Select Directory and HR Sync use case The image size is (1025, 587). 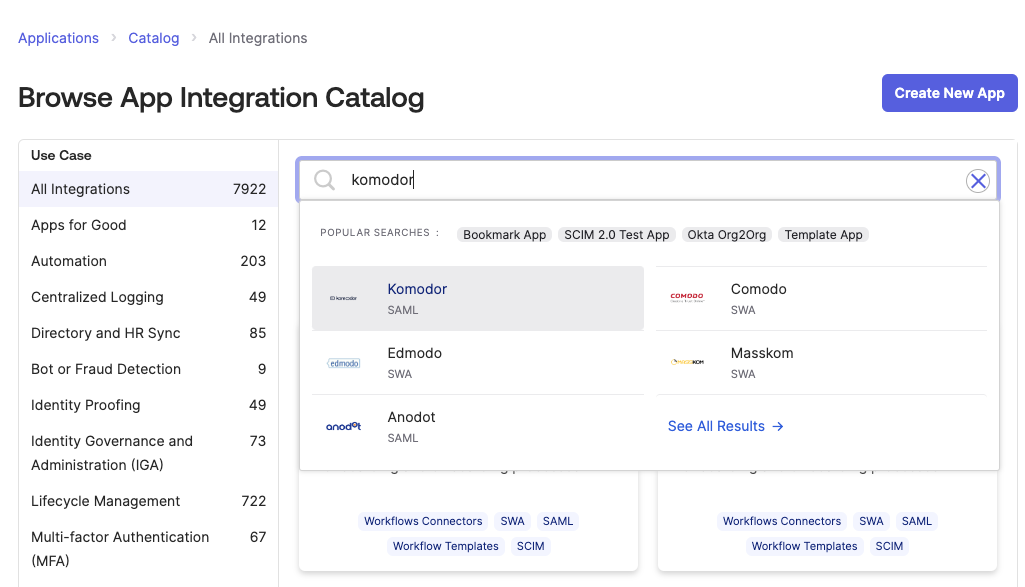tap(148, 333)
